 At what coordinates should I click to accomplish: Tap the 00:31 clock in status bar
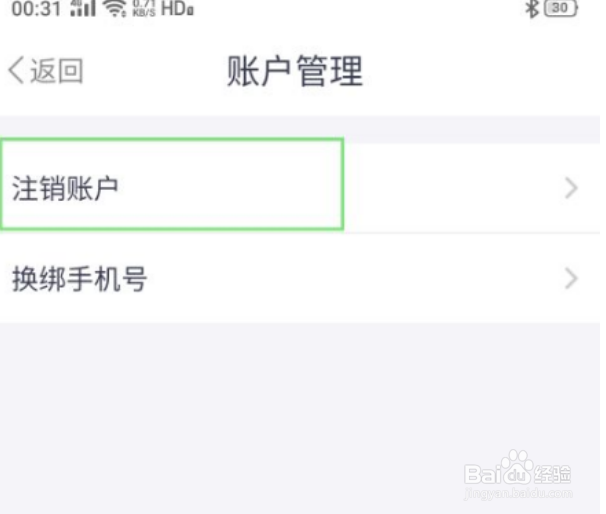pos(36,9)
